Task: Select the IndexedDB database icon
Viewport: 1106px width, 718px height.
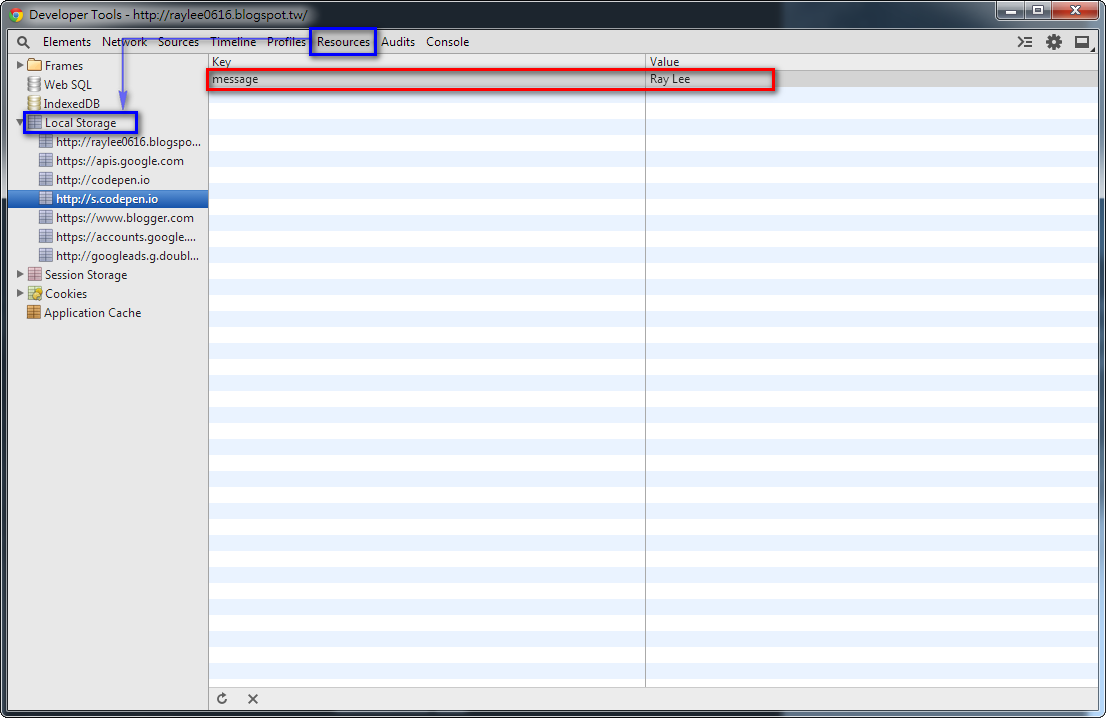Action: (x=33, y=103)
